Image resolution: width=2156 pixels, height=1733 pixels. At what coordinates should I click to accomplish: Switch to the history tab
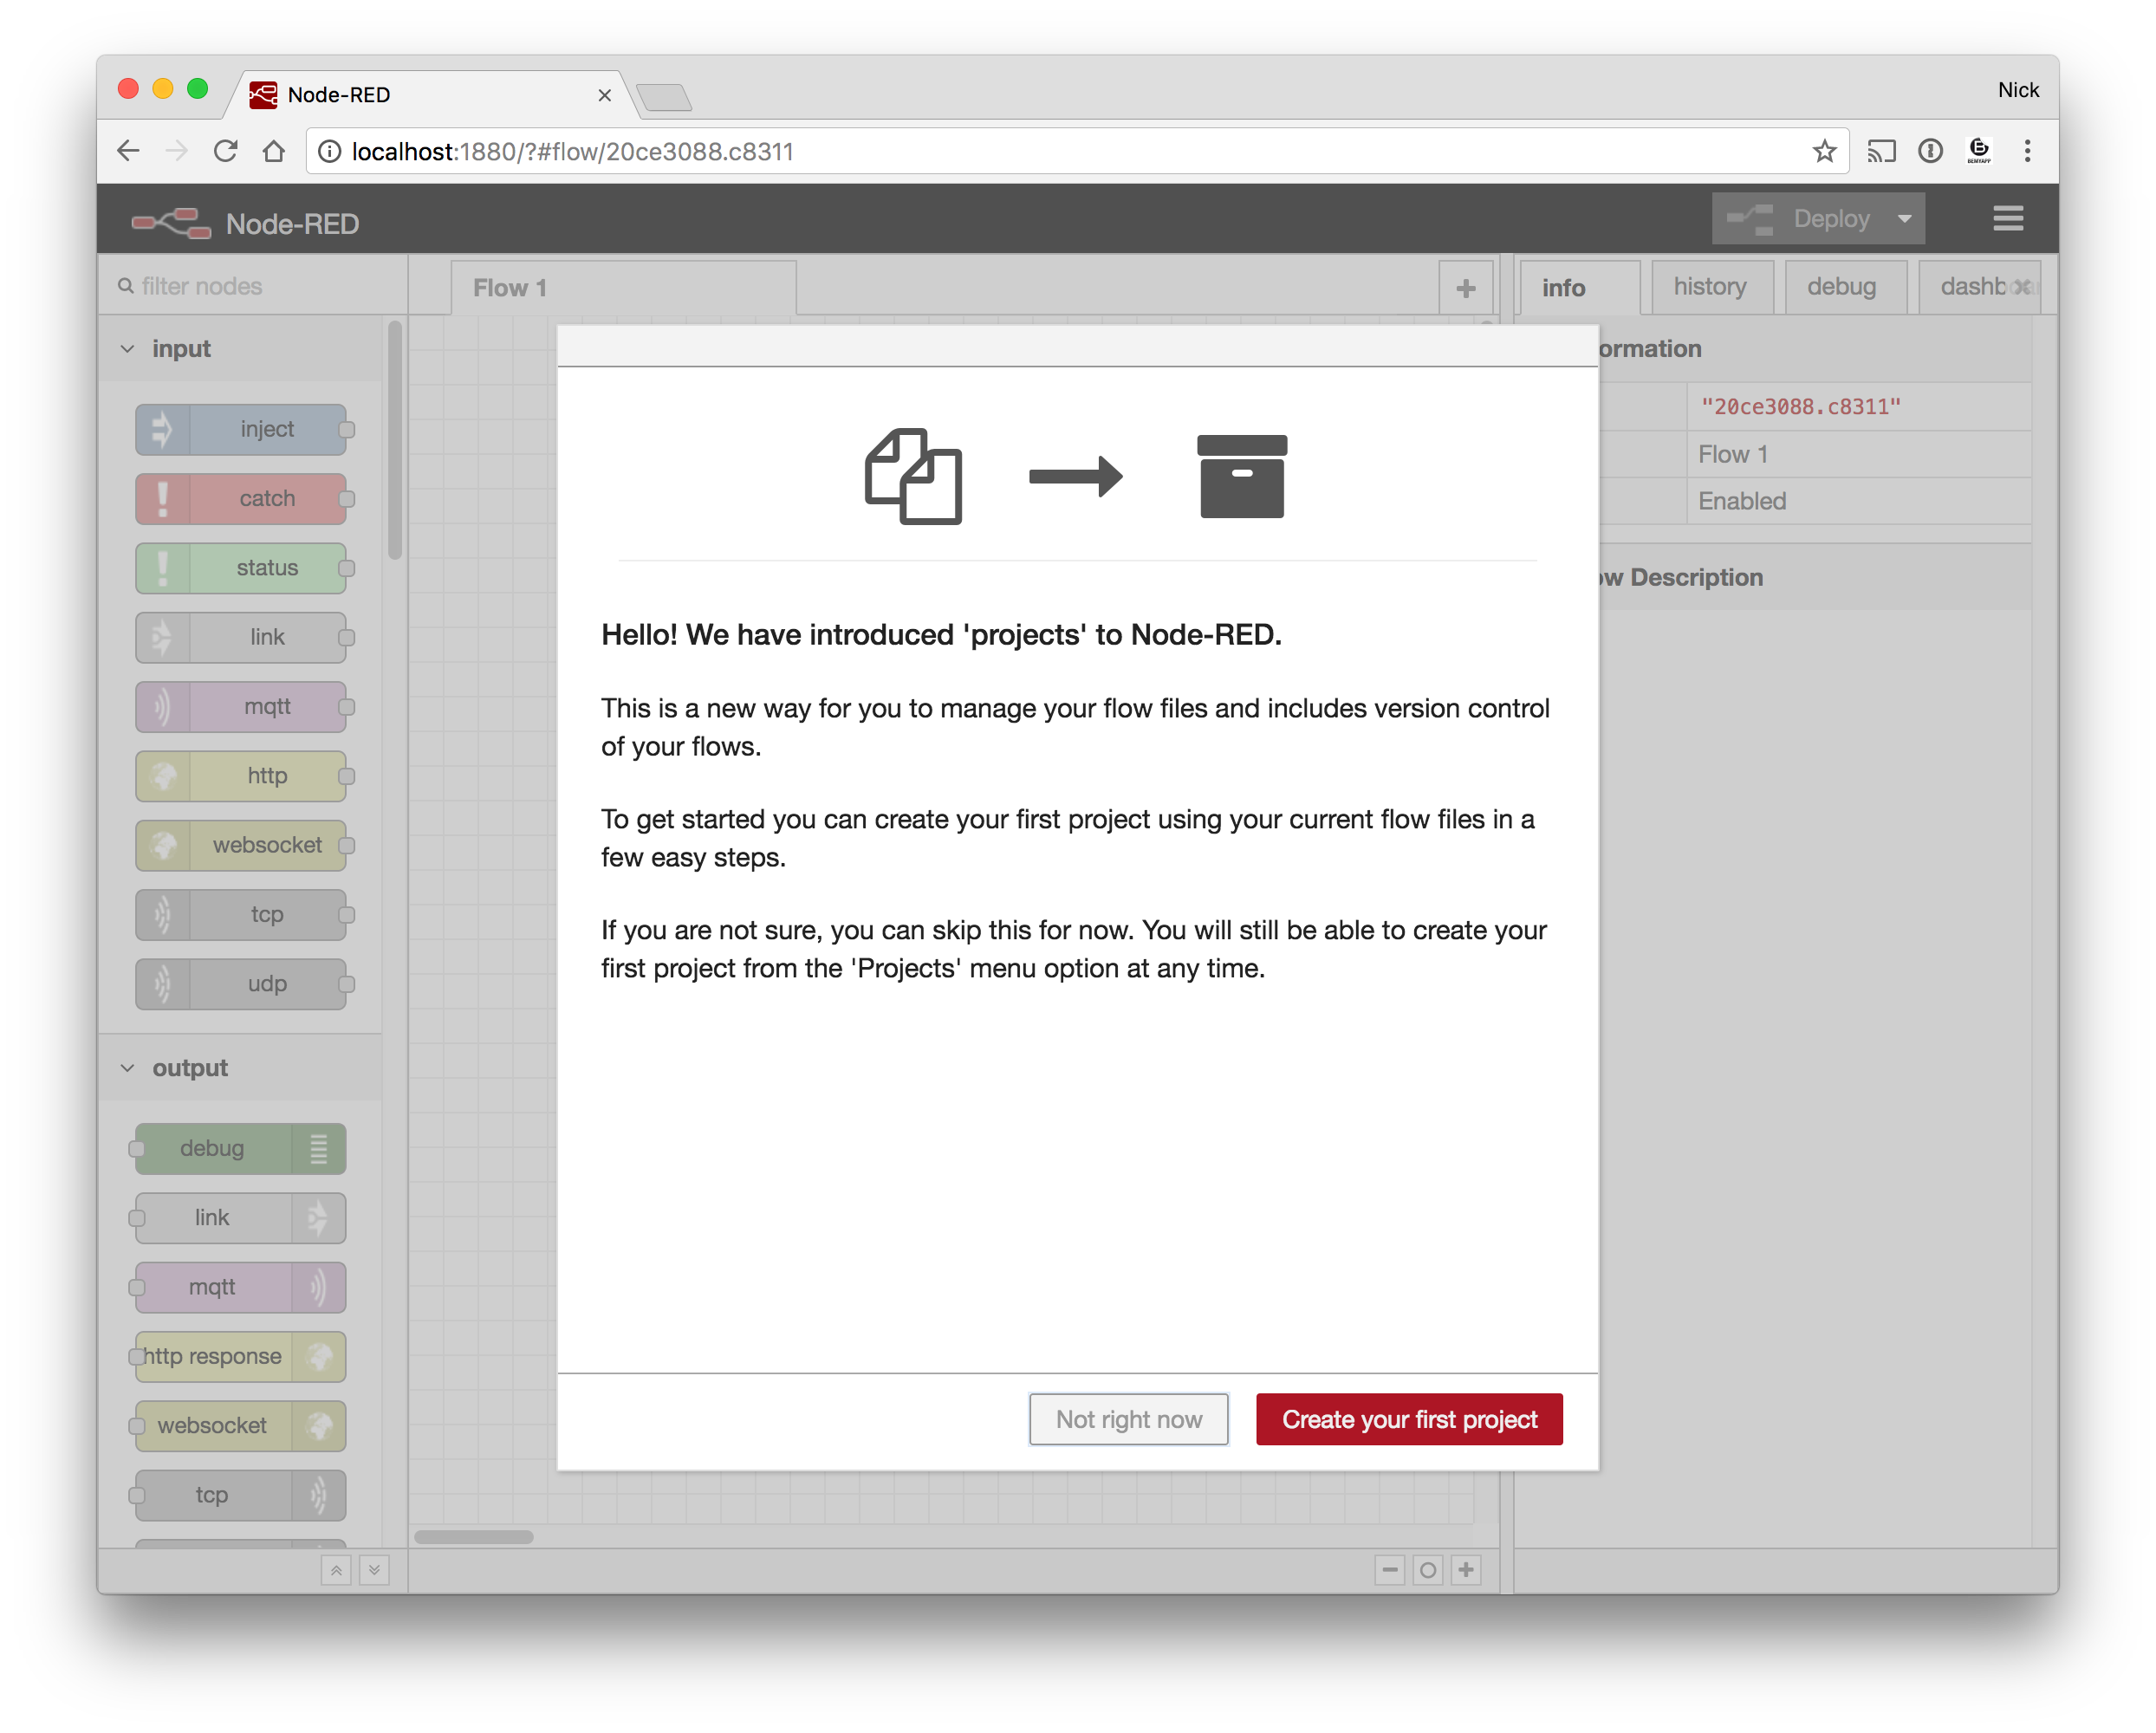pos(1709,287)
